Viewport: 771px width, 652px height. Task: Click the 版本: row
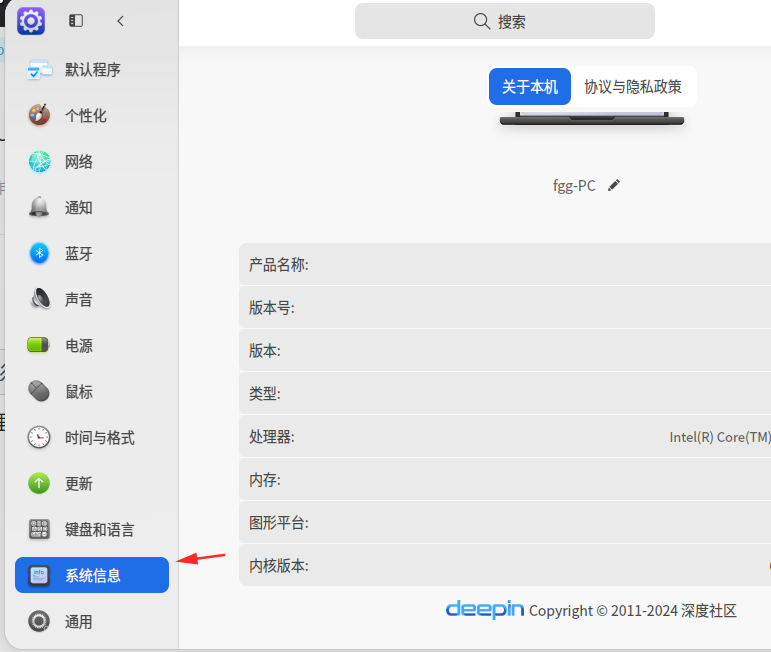(x=505, y=351)
